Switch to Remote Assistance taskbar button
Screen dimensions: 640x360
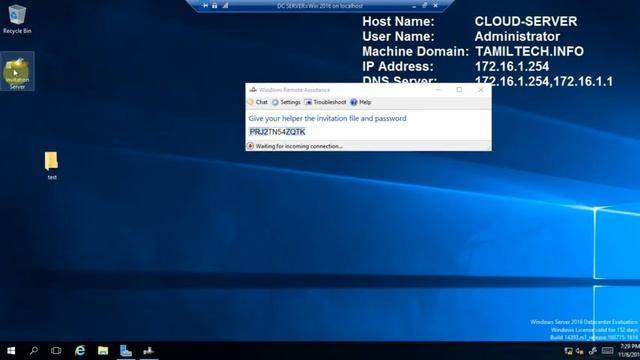coord(149,351)
